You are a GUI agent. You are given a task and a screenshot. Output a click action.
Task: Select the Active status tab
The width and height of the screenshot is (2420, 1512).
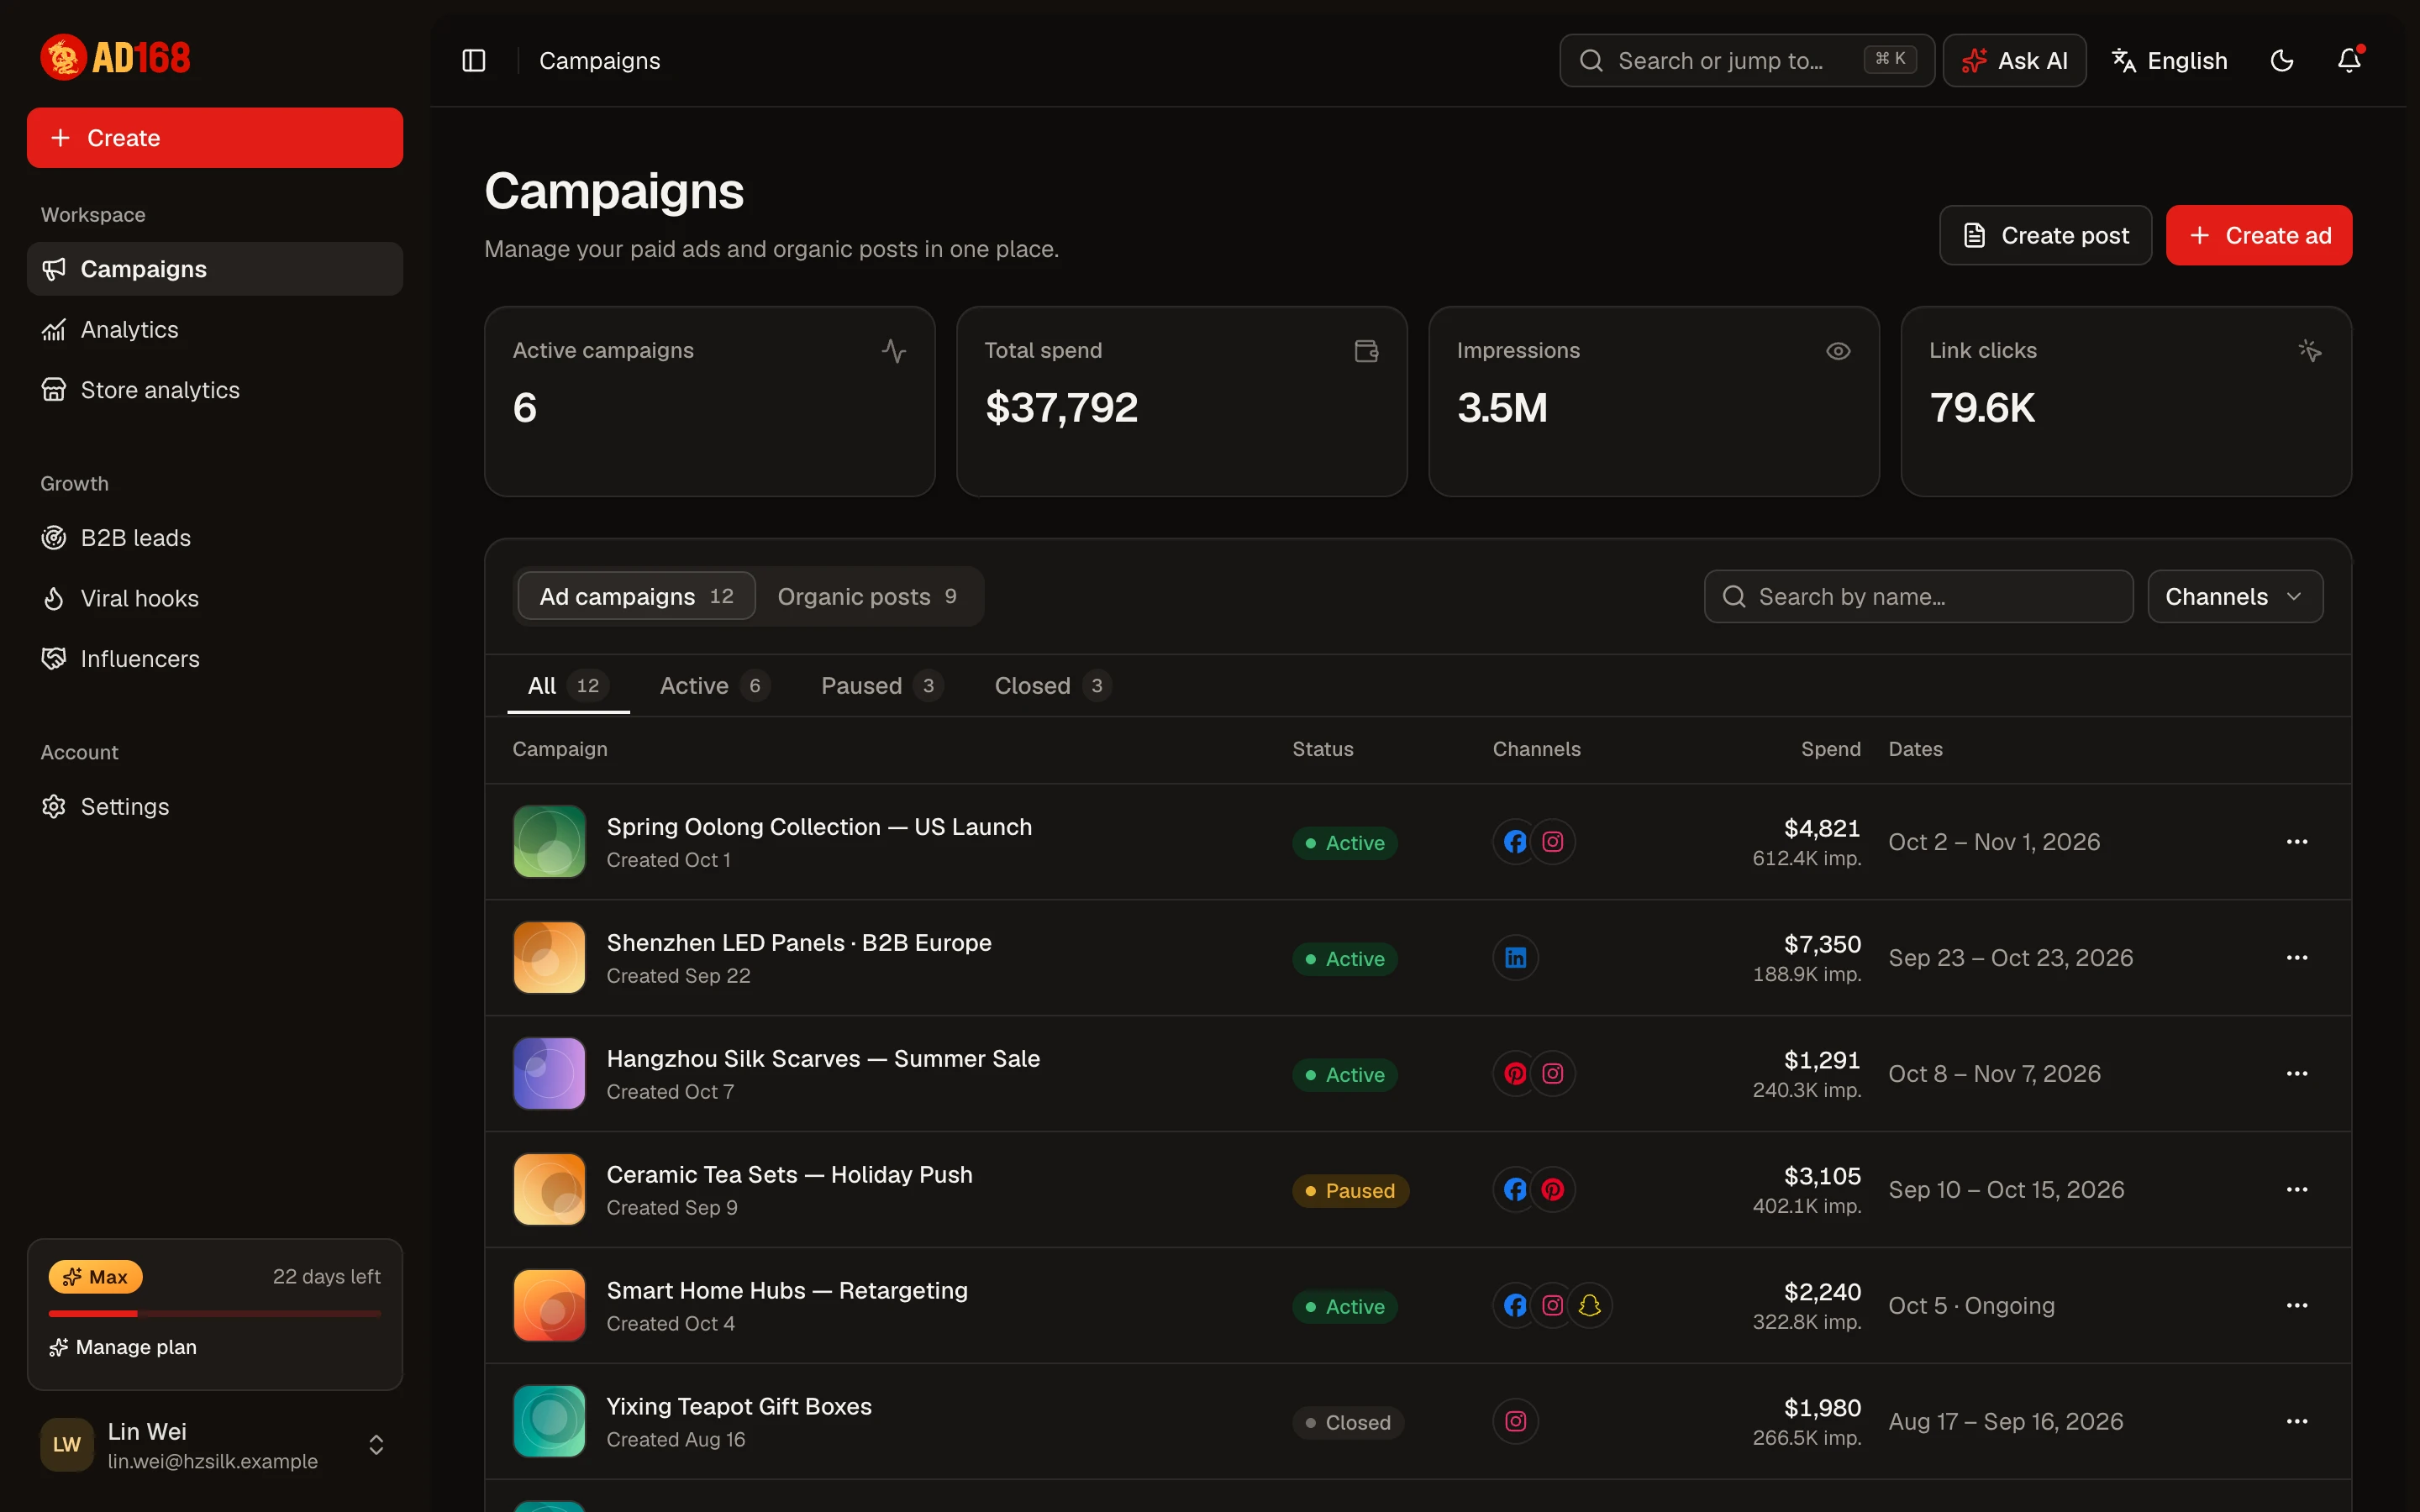tap(715, 686)
